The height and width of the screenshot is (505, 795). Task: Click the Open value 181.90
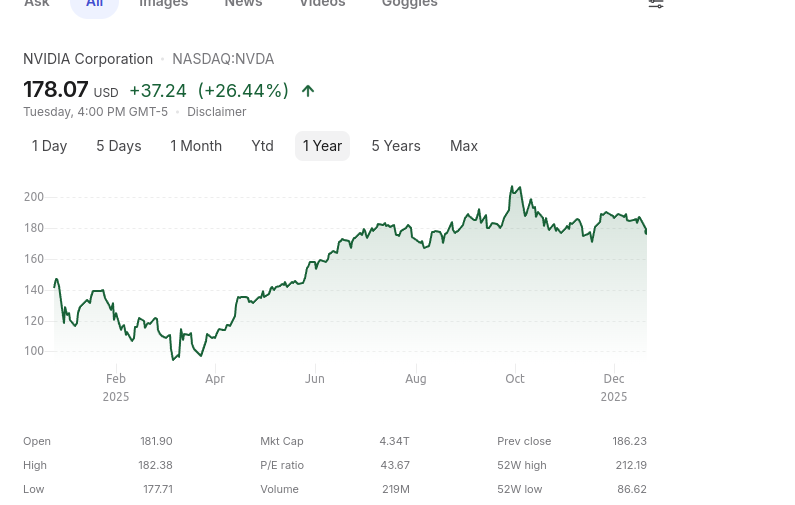(156, 441)
